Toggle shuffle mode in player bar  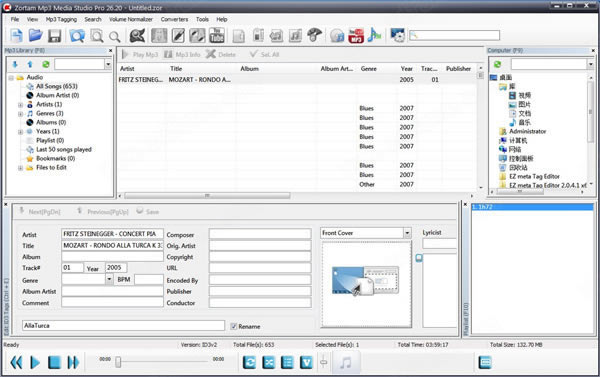click(268, 362)
